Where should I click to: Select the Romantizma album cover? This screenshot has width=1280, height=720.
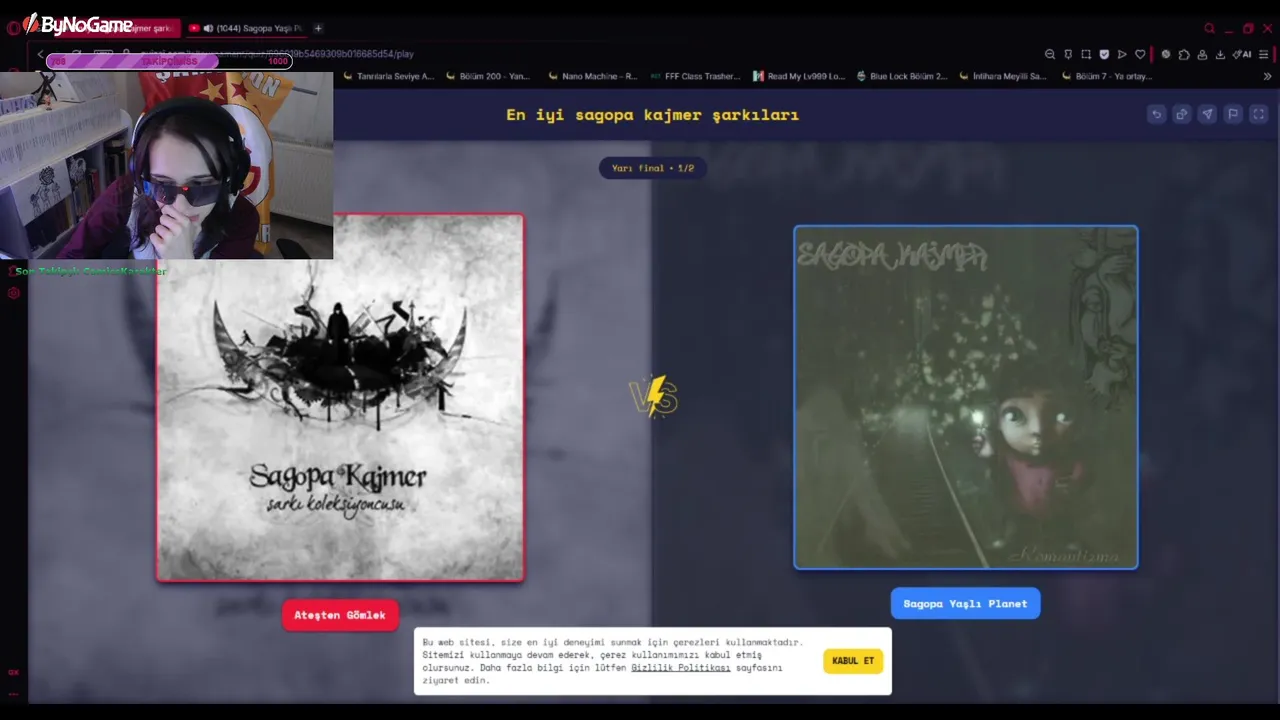[966, 397]
